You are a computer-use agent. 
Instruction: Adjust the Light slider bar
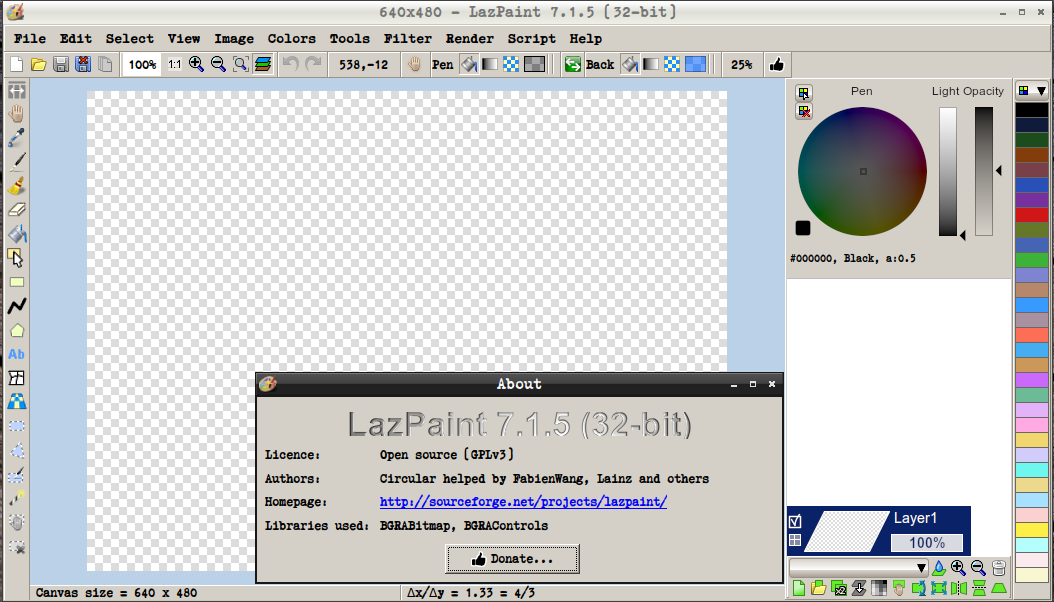coord(948,171)
